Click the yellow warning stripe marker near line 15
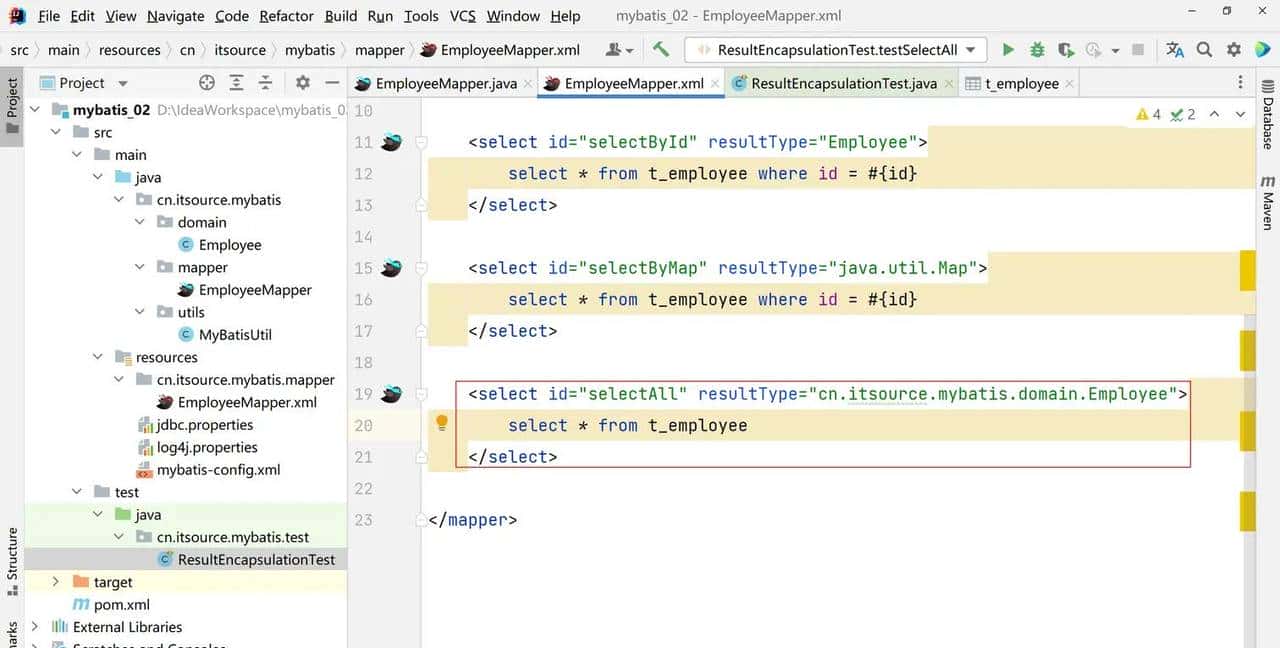Screen dimensions: 1280x648 (1247, 271)
